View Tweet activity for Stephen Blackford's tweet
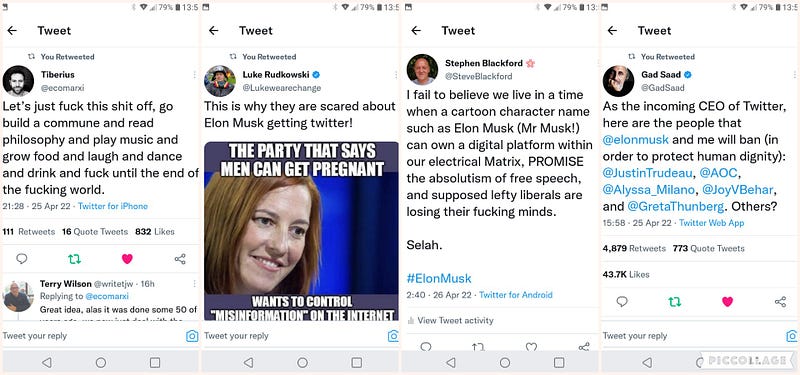This screenshot has width=800, height=375. tap(451, 320)
